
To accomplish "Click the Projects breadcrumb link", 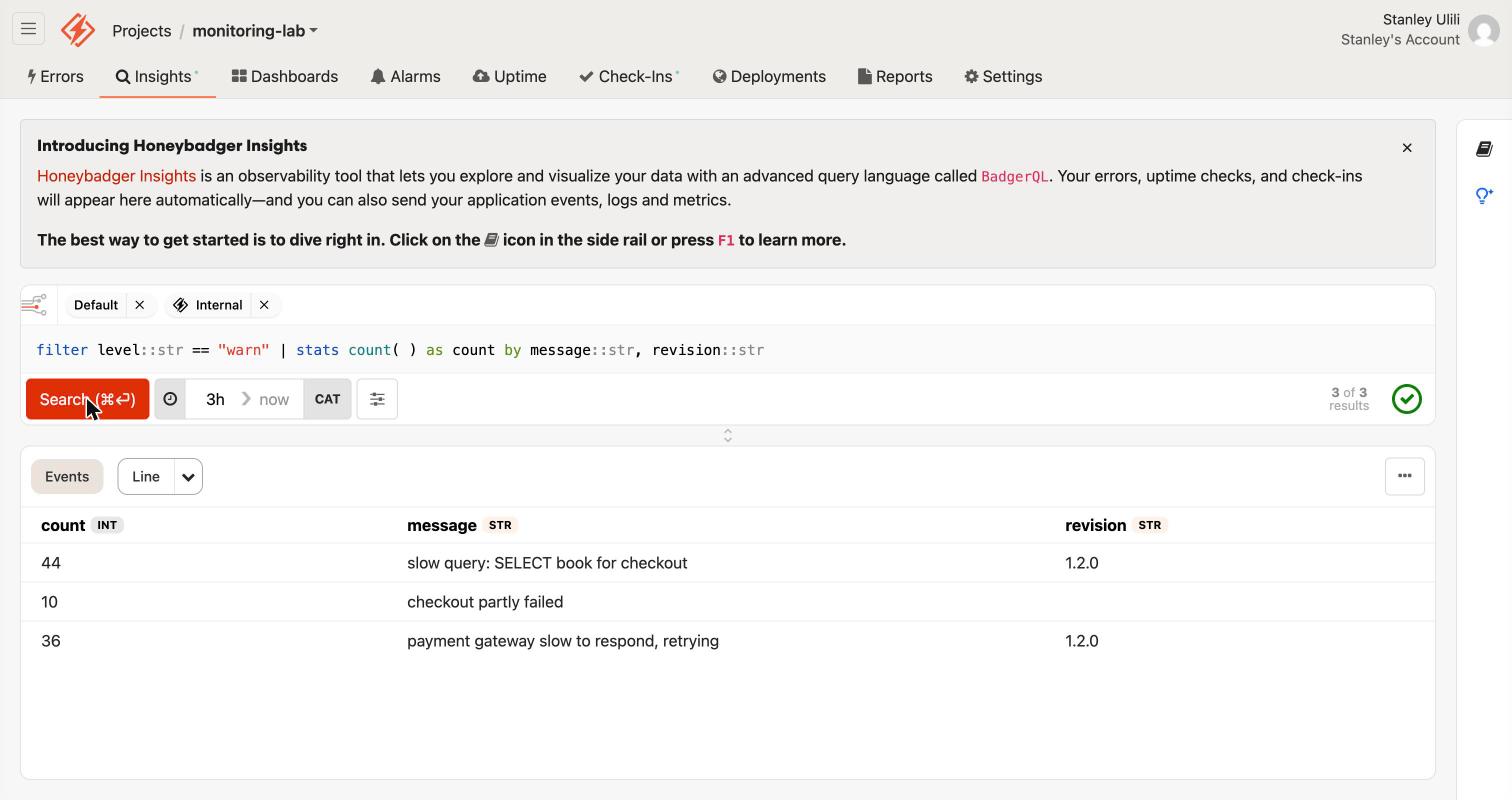I will pyautogui.click(x=142, y=31).
